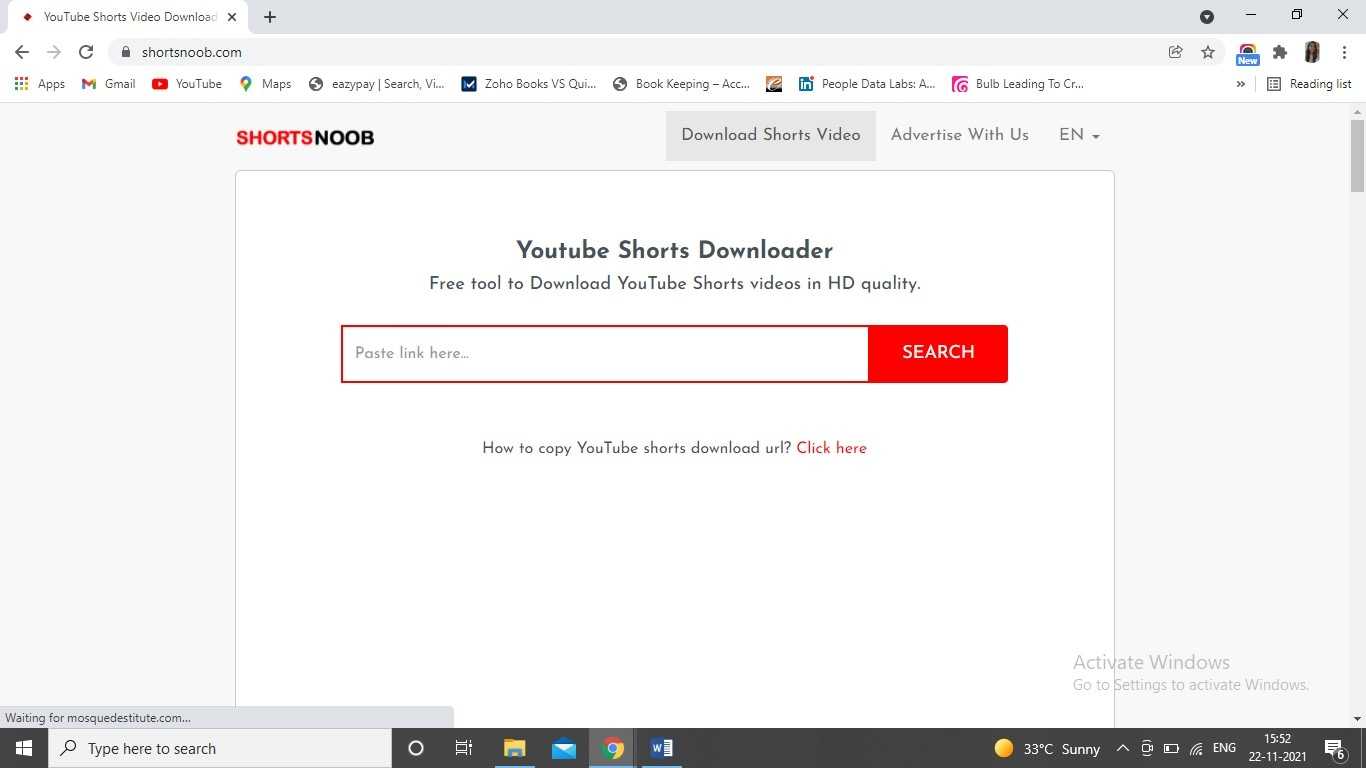Launch Microsoft Word from the taskbar
1366x768 pixels.
click(x=661, y=748)
